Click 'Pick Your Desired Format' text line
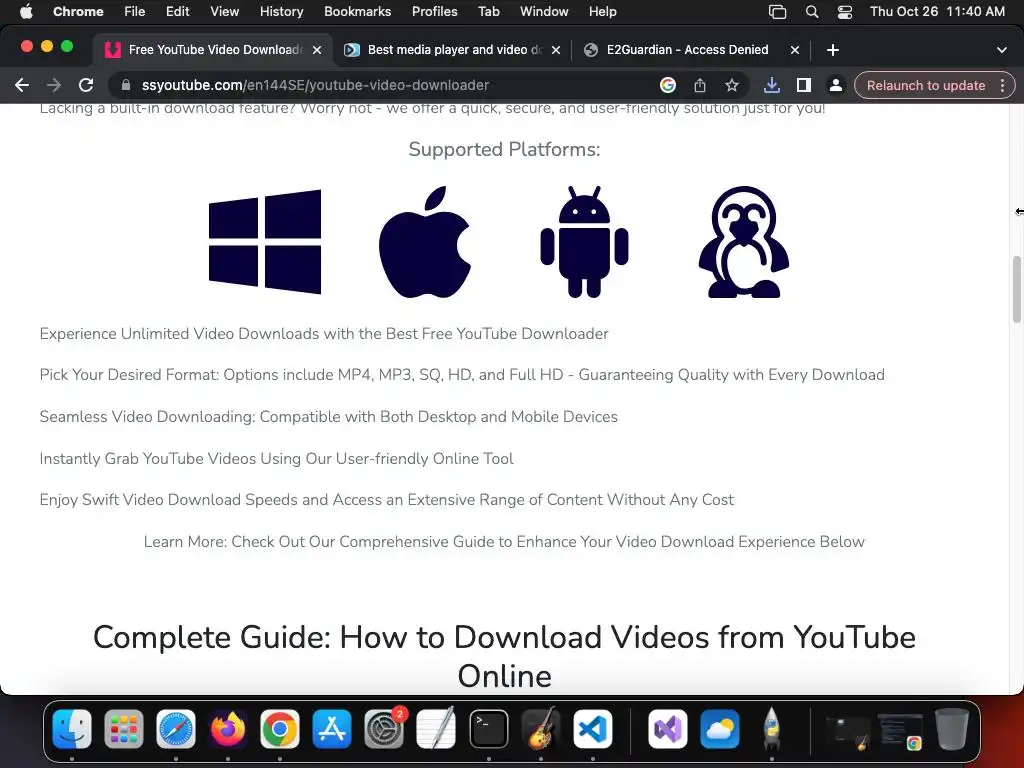The height and width of the screenshot is (768, 1024). point(462,375)
